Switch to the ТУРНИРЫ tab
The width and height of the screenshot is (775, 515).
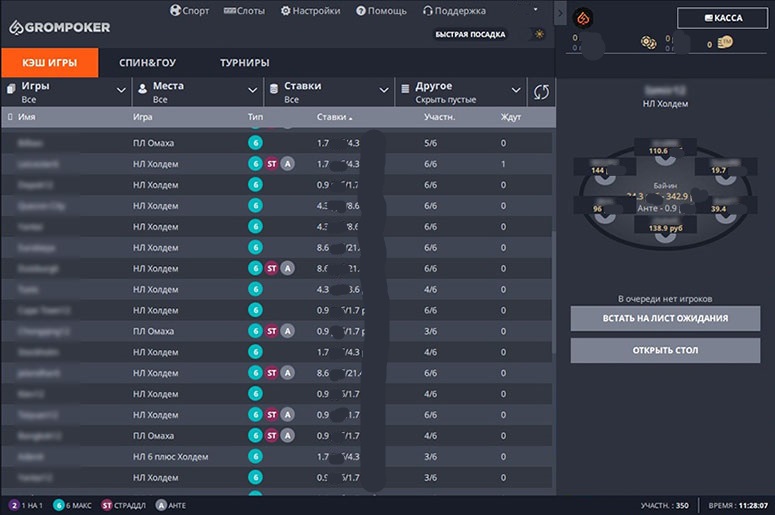click(x=245, y=63)
